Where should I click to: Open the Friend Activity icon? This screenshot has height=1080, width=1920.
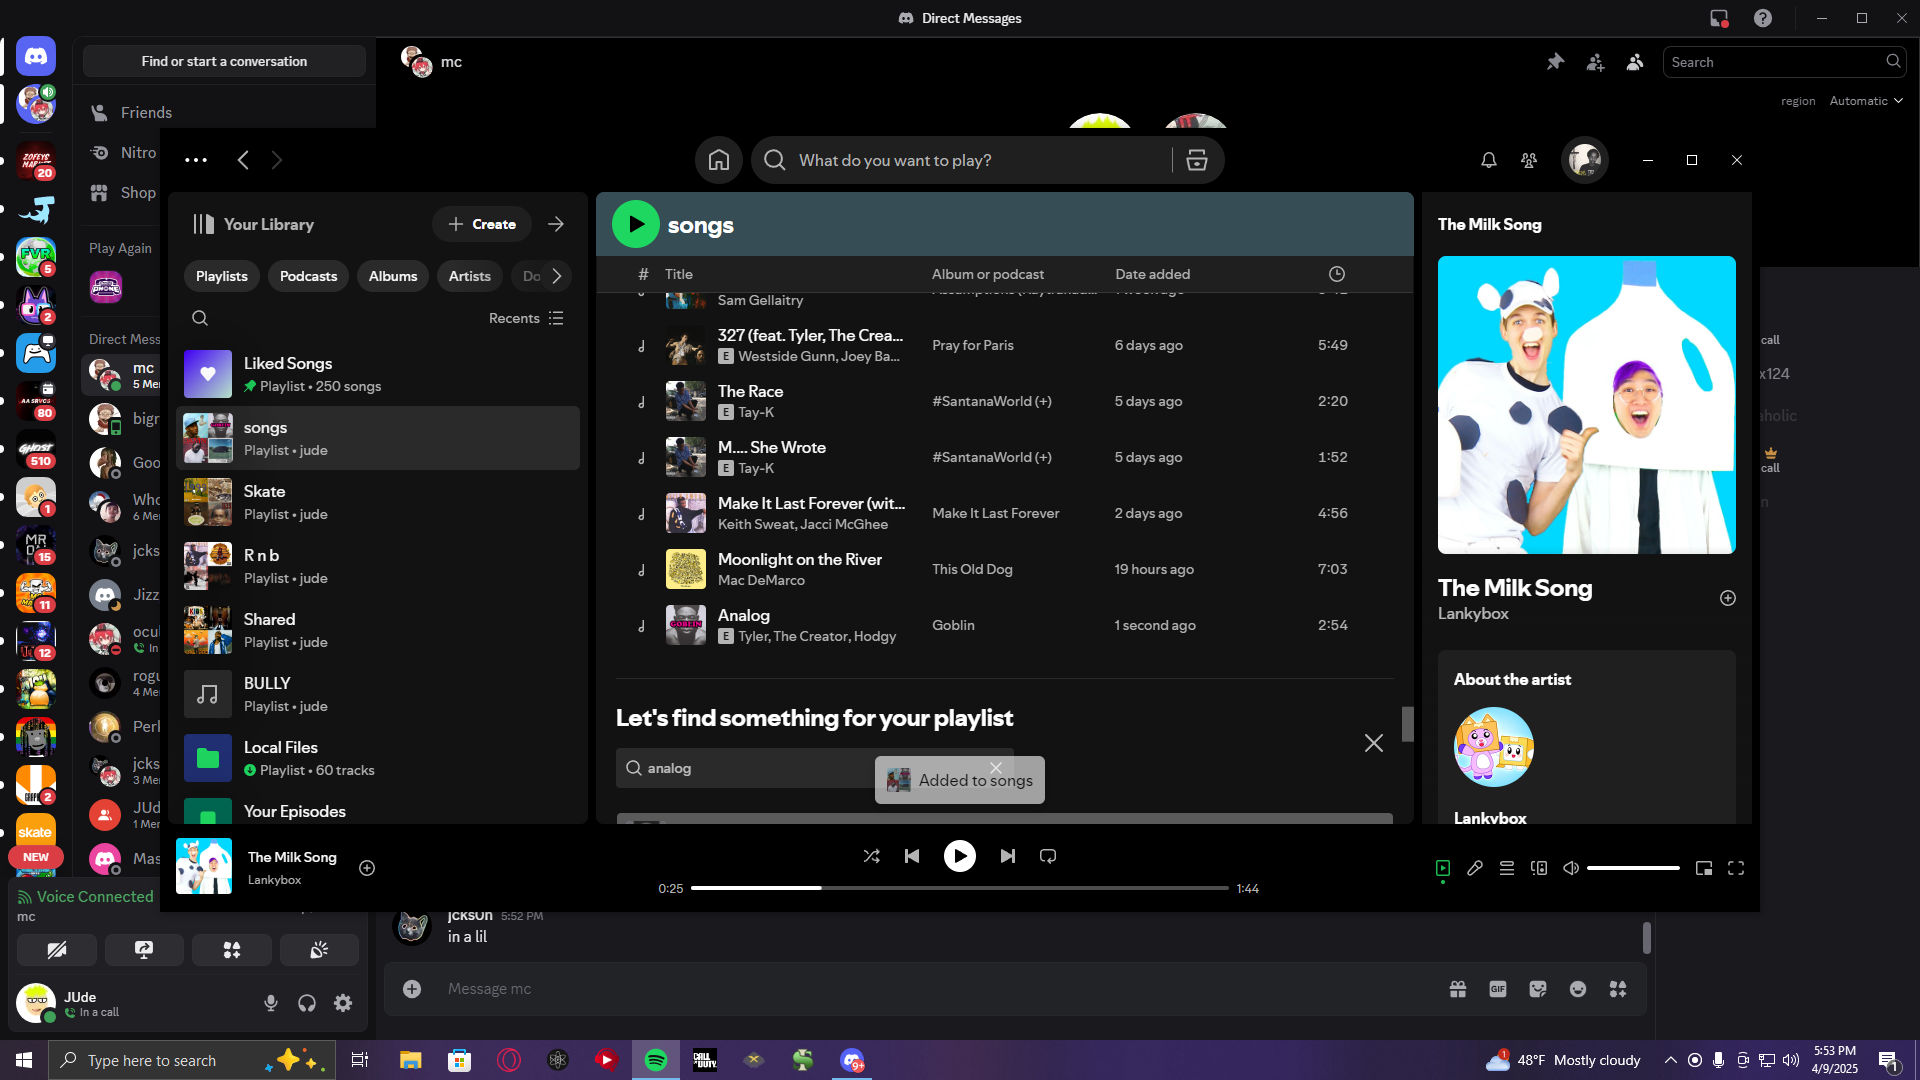(x=1528, y=160)
